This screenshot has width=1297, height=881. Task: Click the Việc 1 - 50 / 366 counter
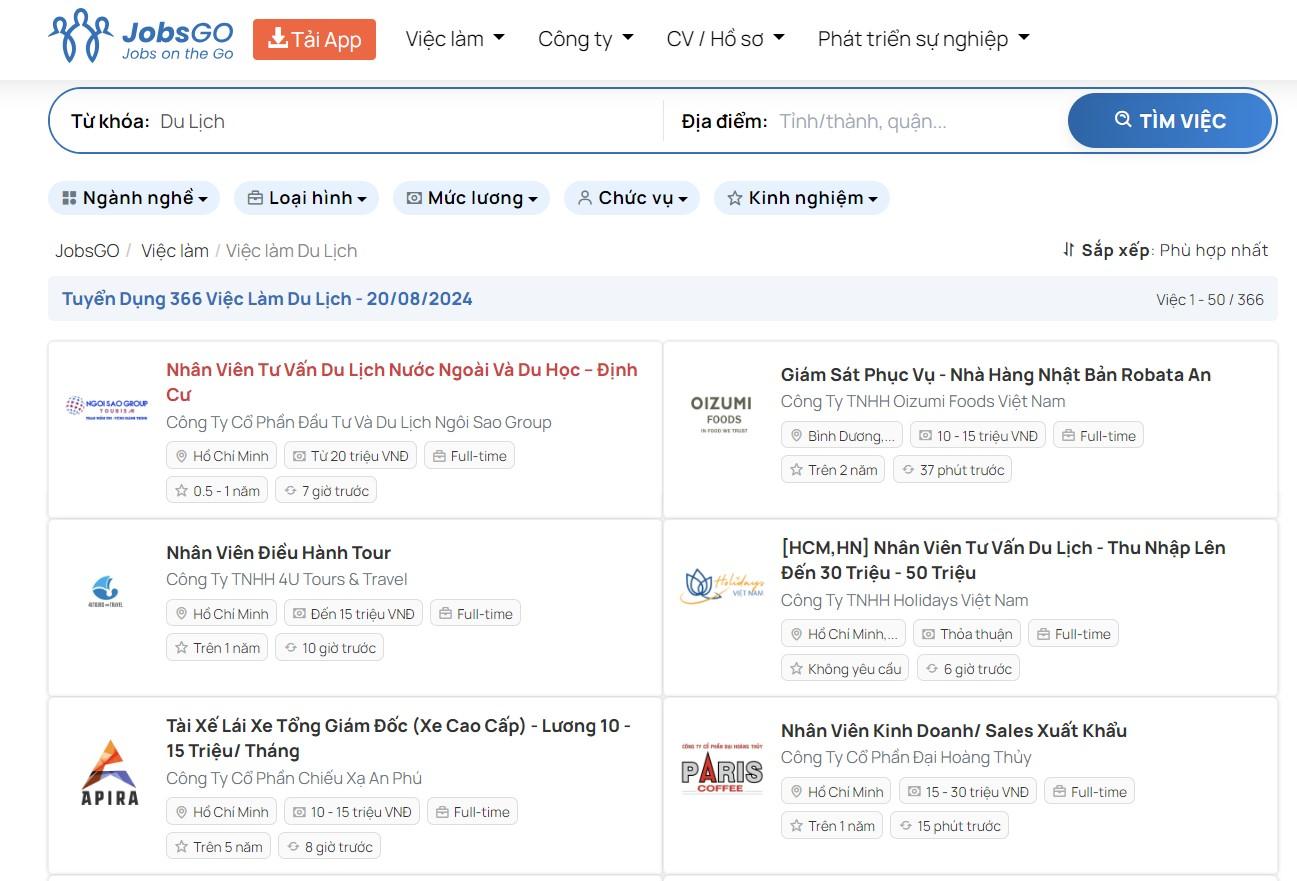1210,300
